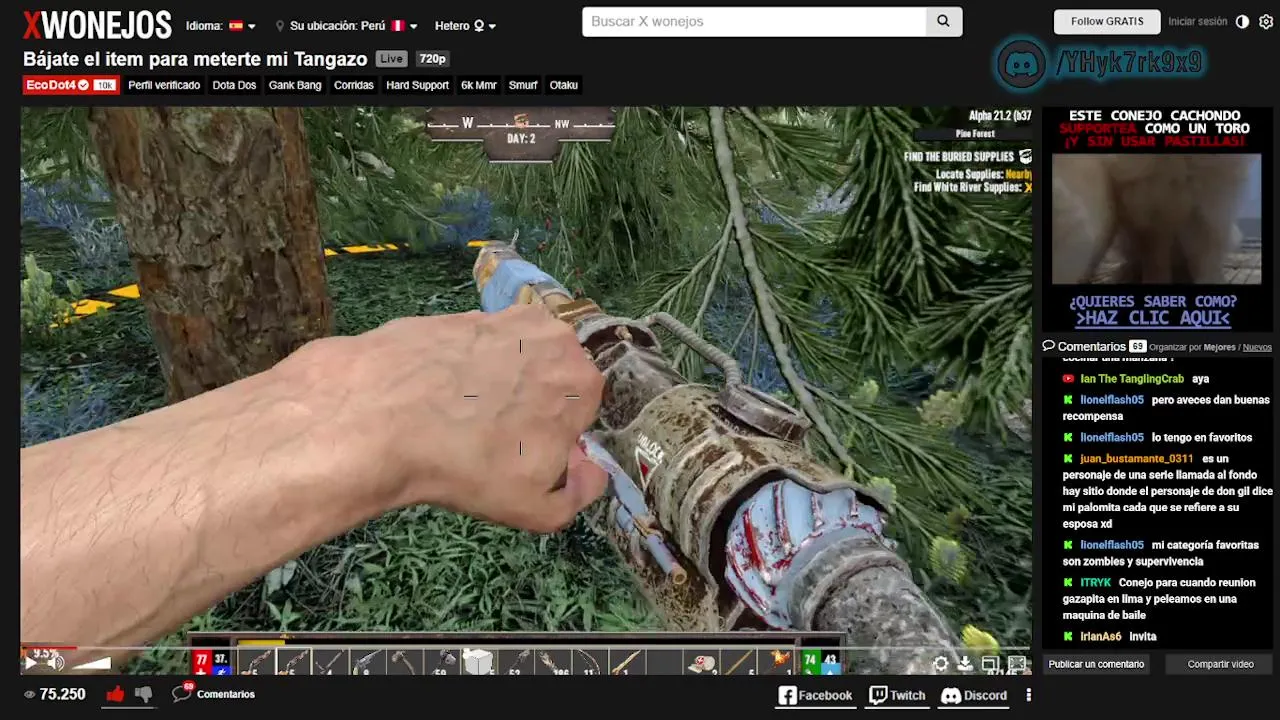Select the Dota Dos tag
Image resolution: width=1280 pixels, height=720 pixels.
[x=234, y=85]
